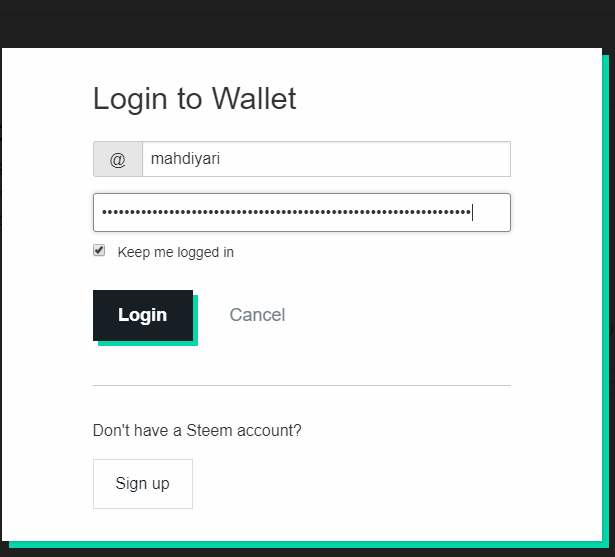This screenshot has height=557, width=615.
Task: Click inside the masked password field
Action: tap(302, 212)
